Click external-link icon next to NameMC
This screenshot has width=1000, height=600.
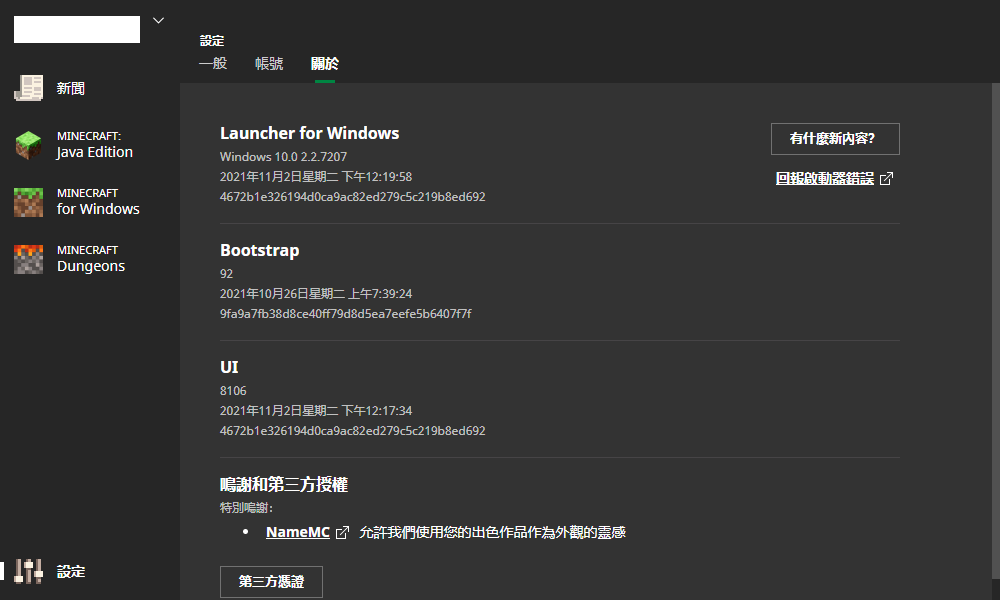(x=342, y=532)
